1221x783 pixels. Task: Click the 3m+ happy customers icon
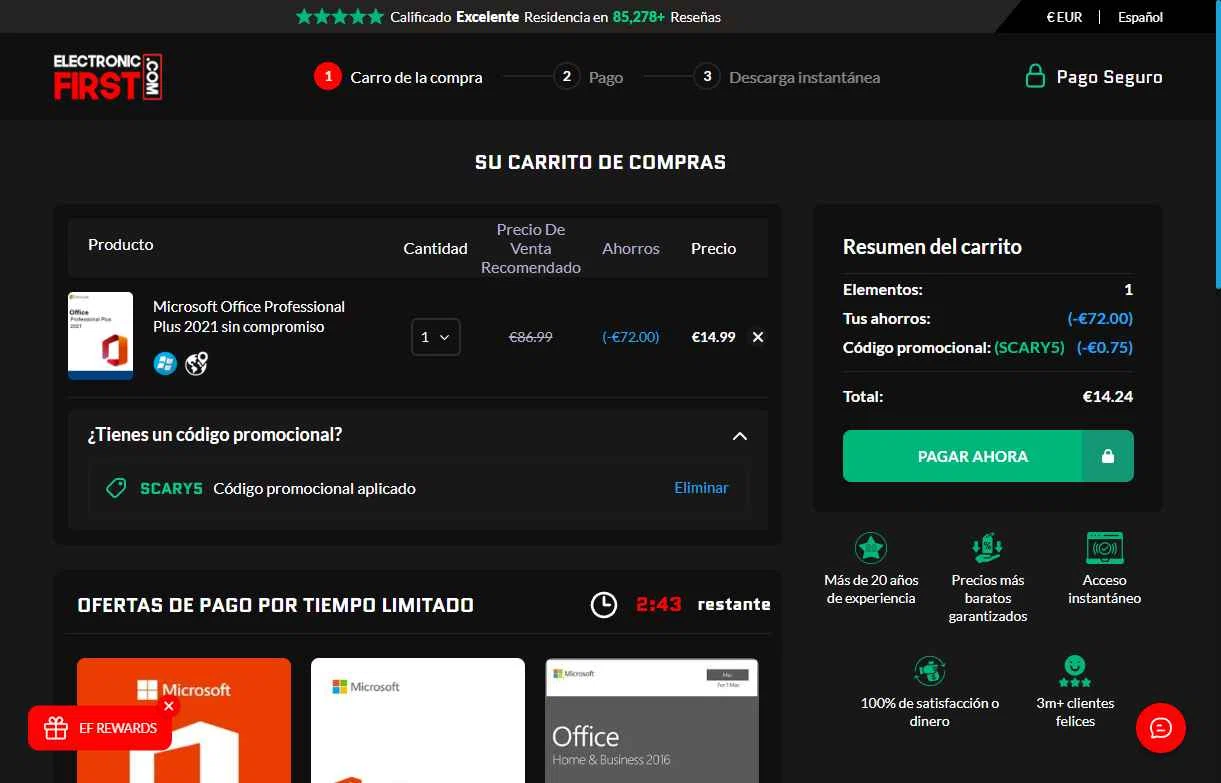pyautogui.click(x=1075, y=670)
